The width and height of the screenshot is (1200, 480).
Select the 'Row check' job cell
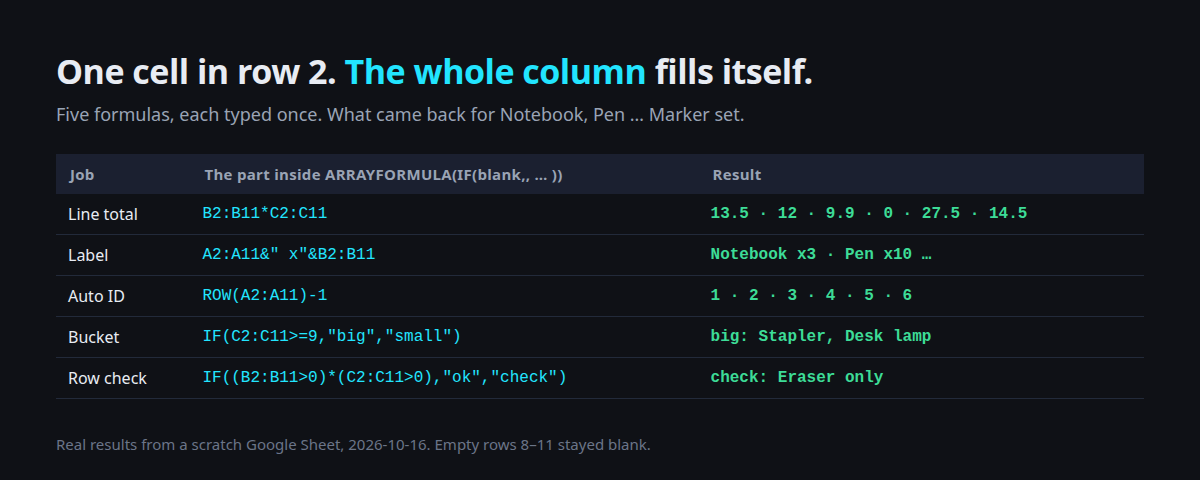[107, 378]
